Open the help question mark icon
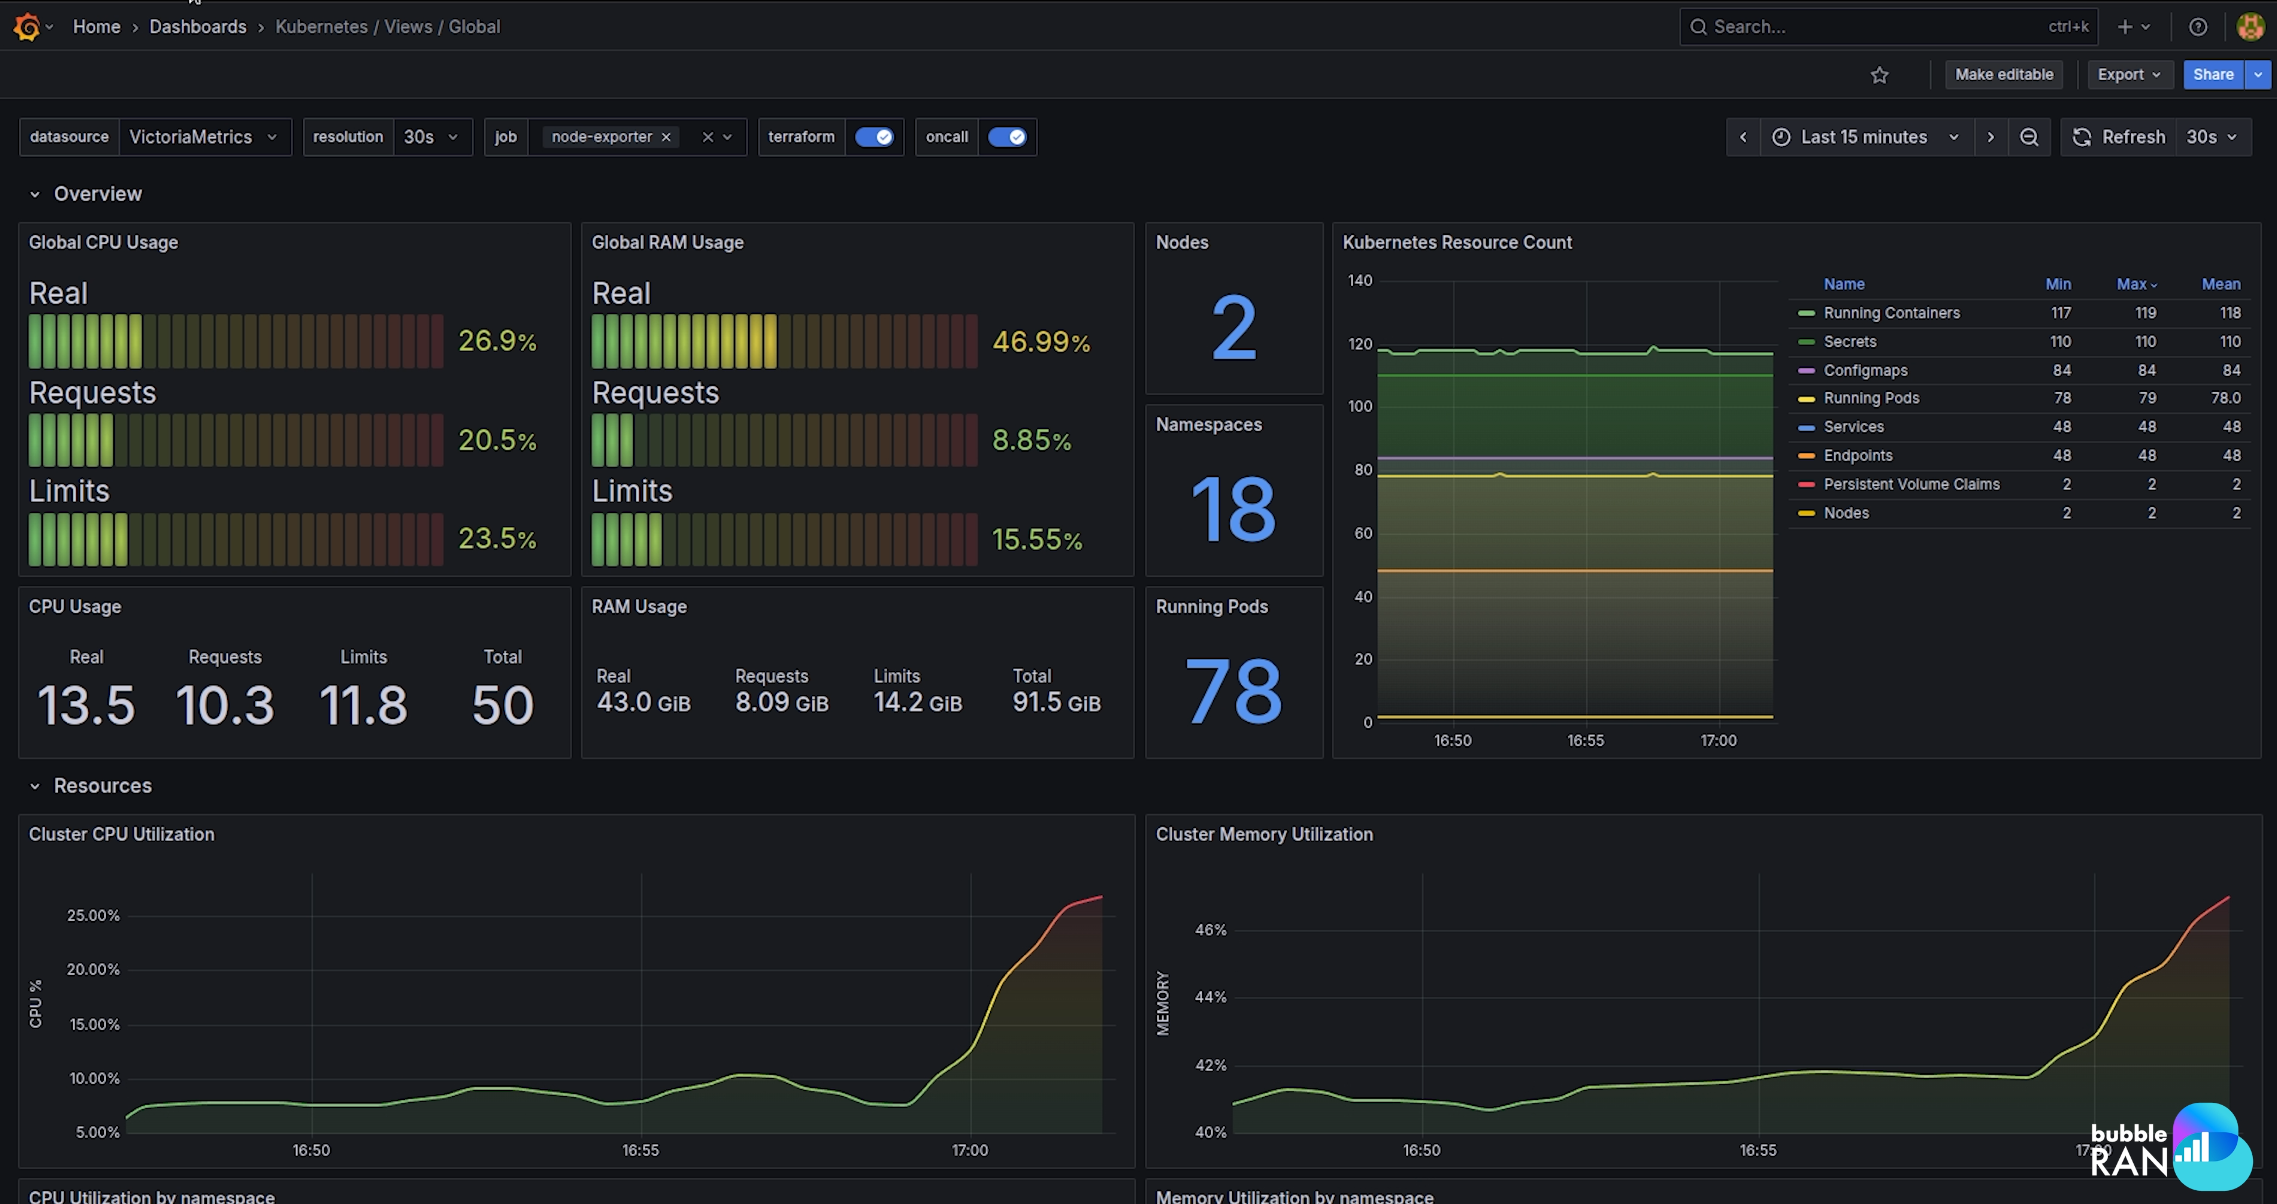Viewport: 2277px width, 1204px height. [x=2198, y=27]
